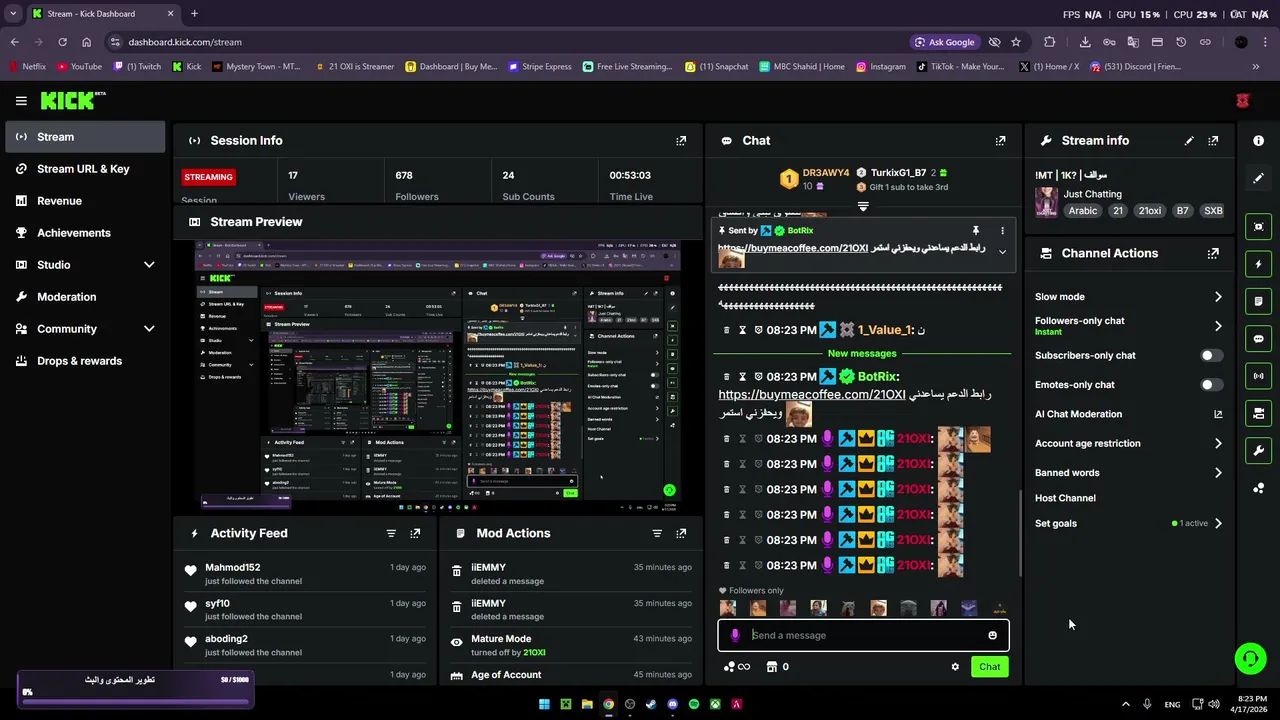This screenshot has width=1280, height=720.
Task: Pop out the Session Info panel
Action: click(681, 141)
